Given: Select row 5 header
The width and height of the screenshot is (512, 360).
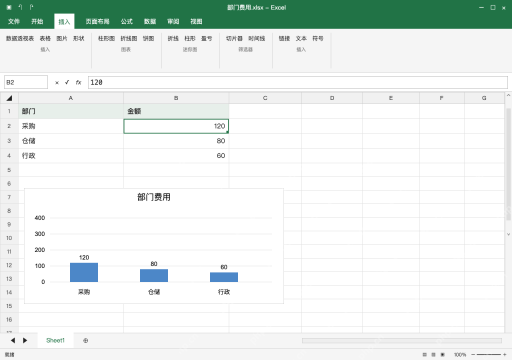Looking at the screenshot, I should click(x=9, y=170).
